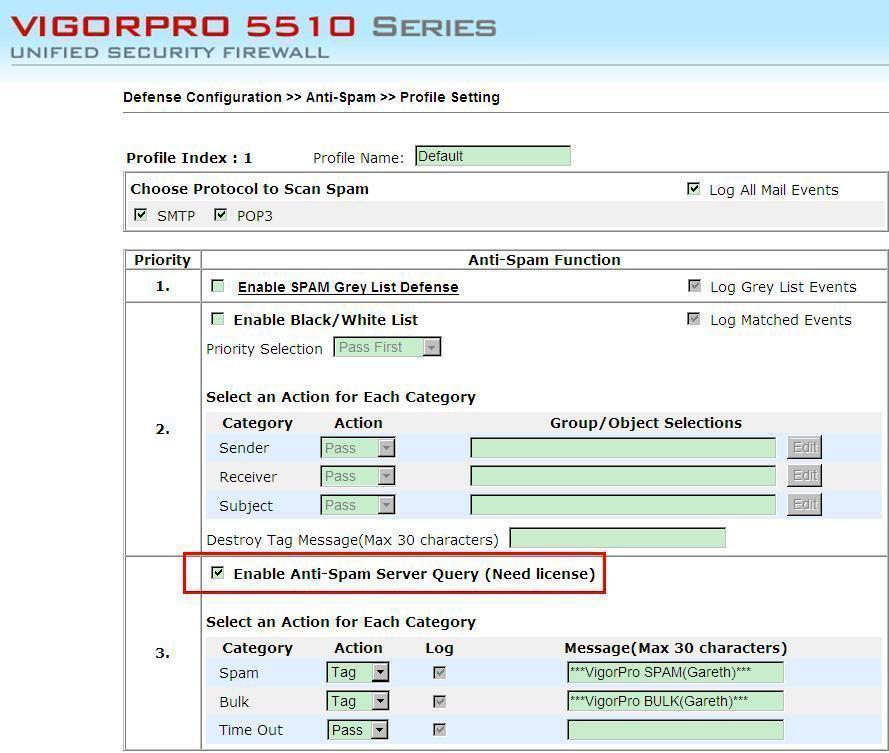This screenshot has height=753, width=889.
Task: Click the 'Priority Selection' label
Action: pos(264,349)
